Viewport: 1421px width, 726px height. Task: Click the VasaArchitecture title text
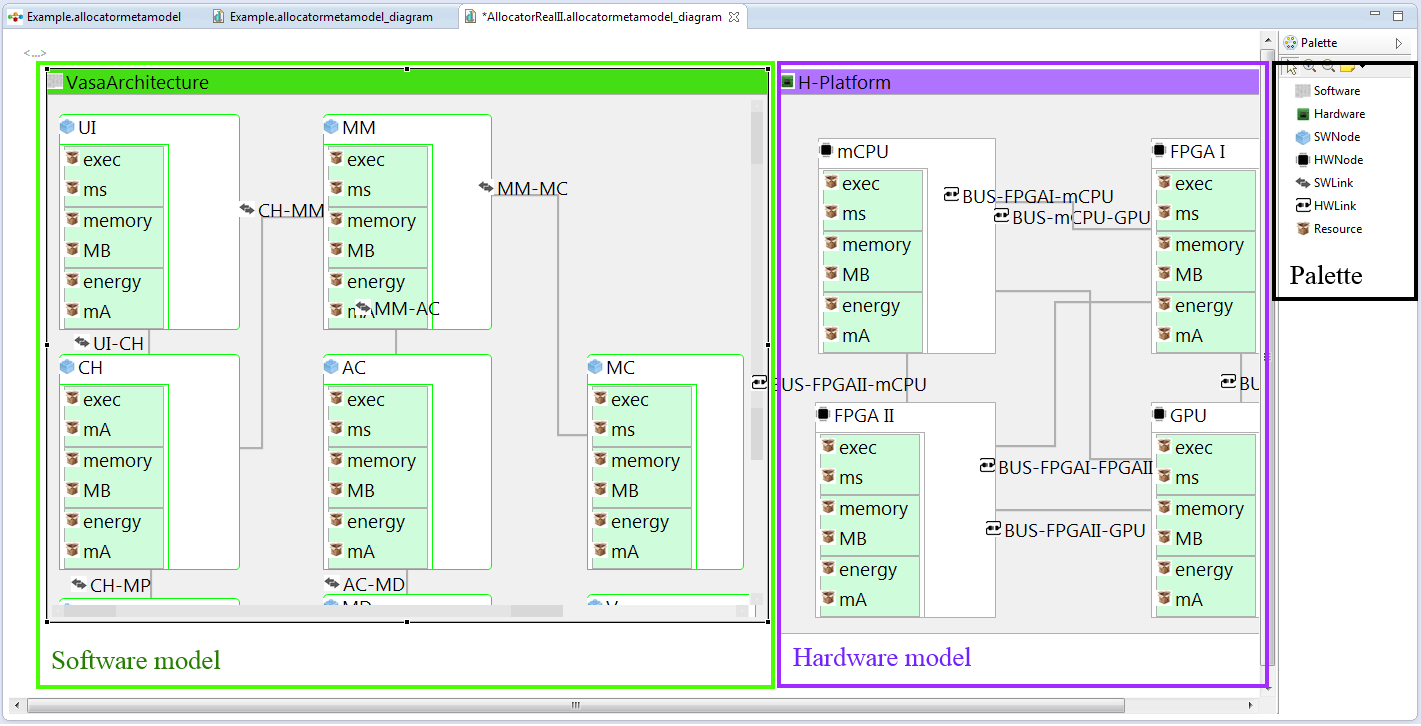click(137, 82)
